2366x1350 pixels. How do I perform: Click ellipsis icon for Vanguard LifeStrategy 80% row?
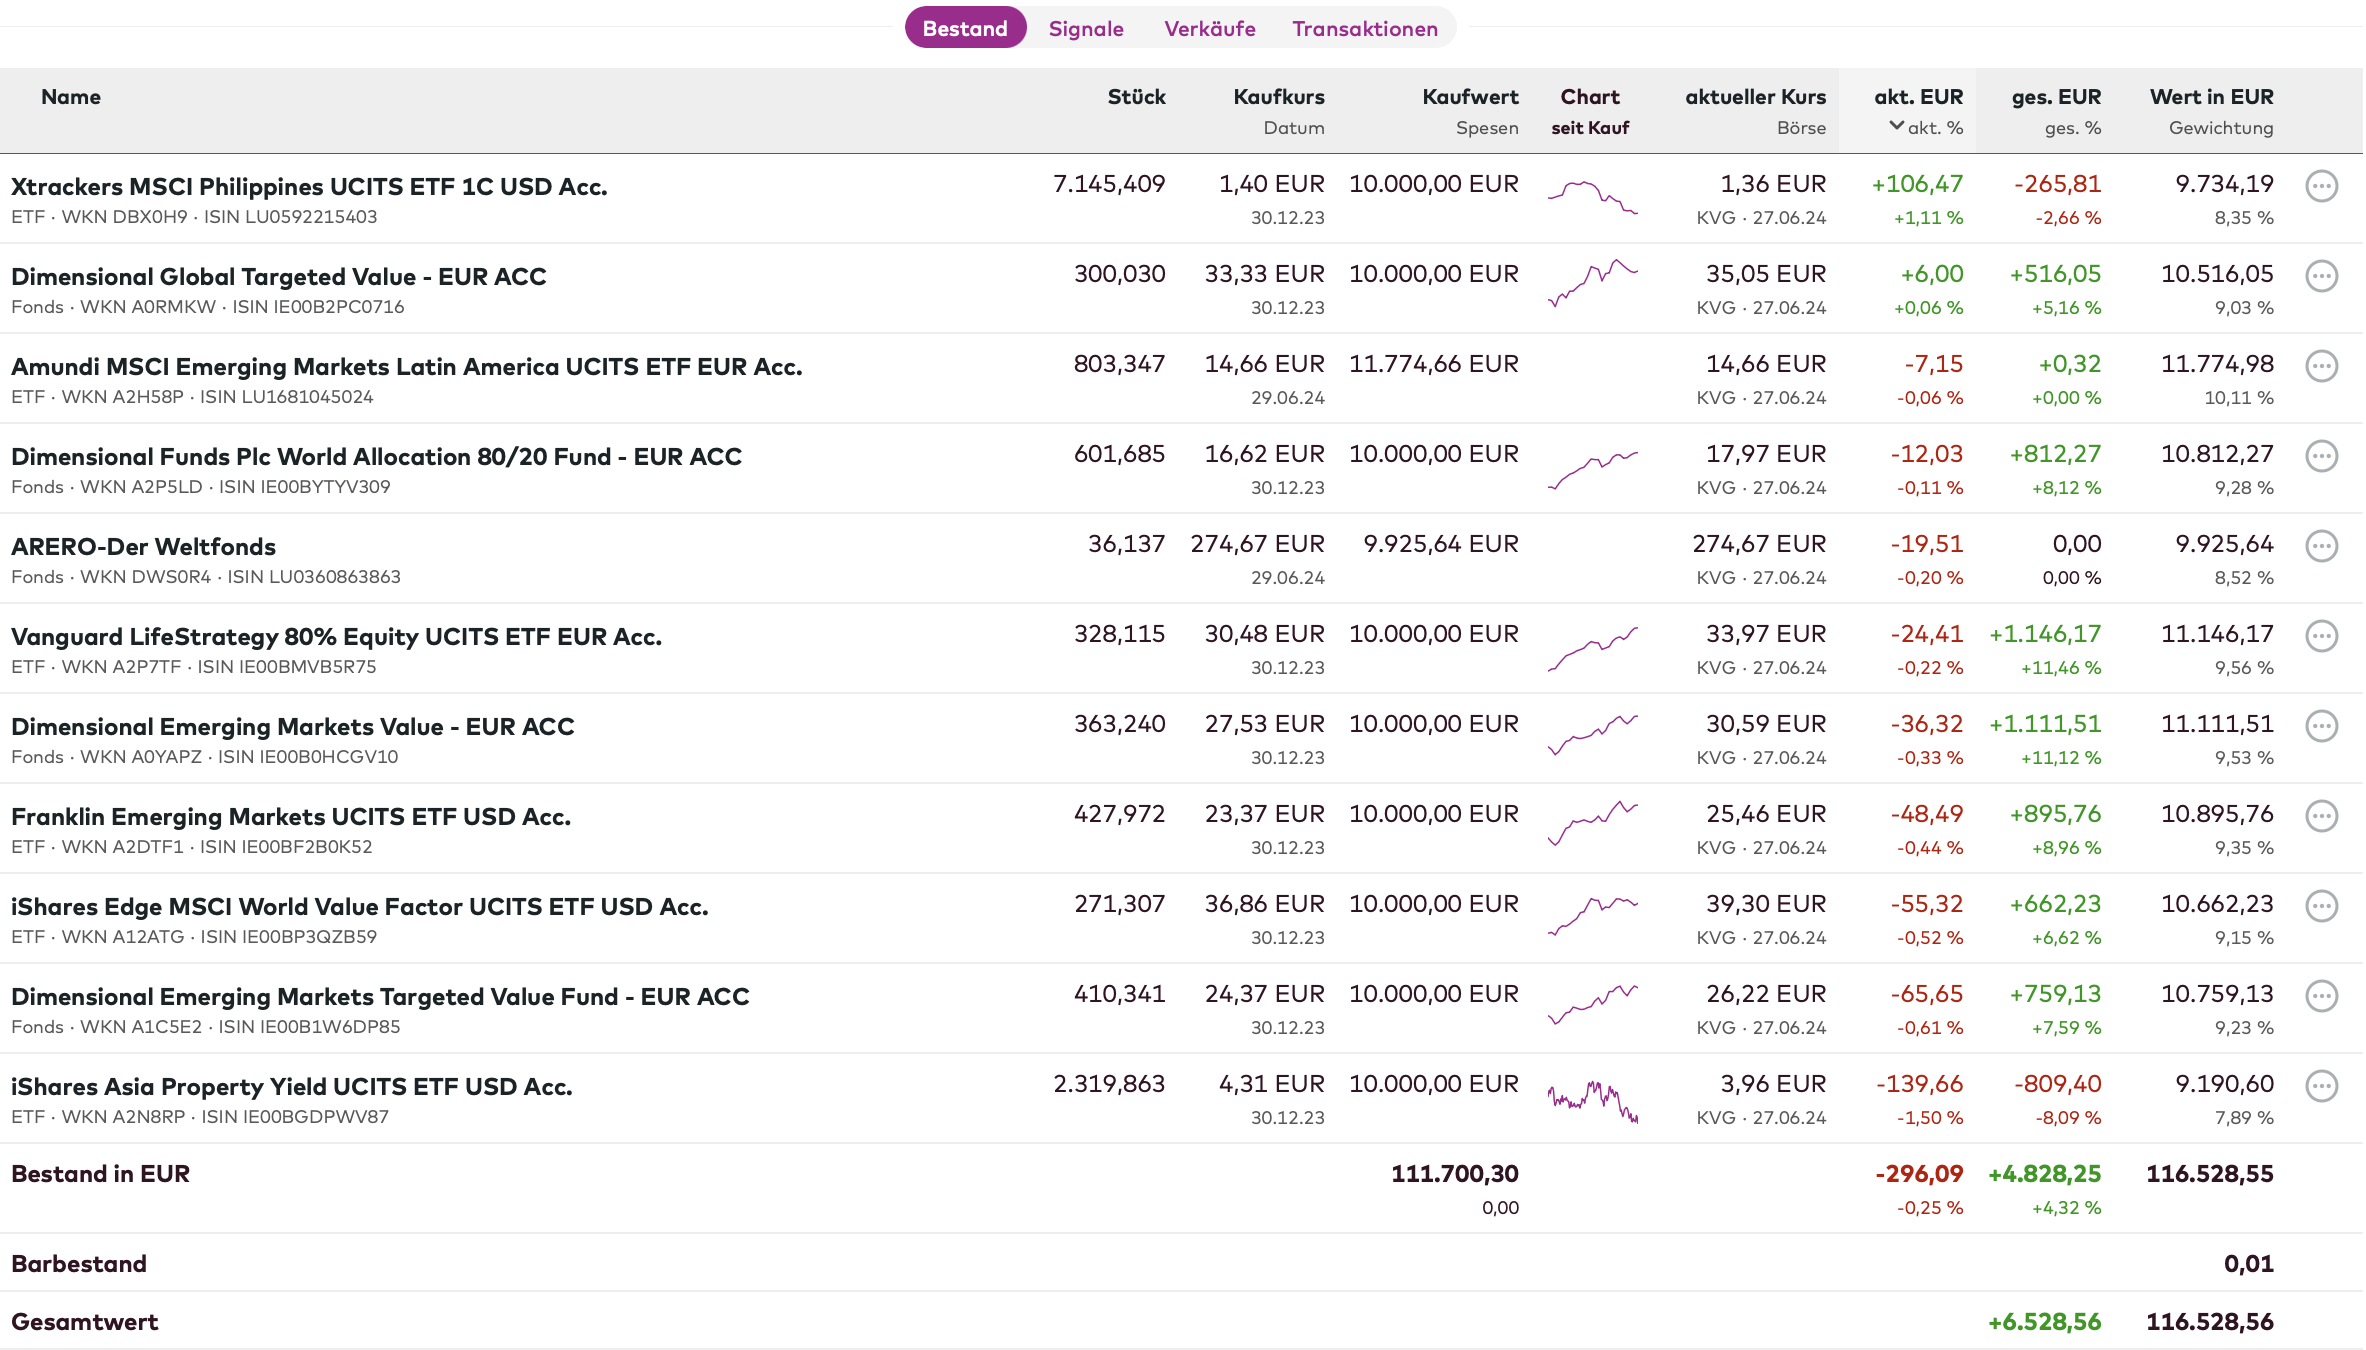click(x=2321, y=636)
